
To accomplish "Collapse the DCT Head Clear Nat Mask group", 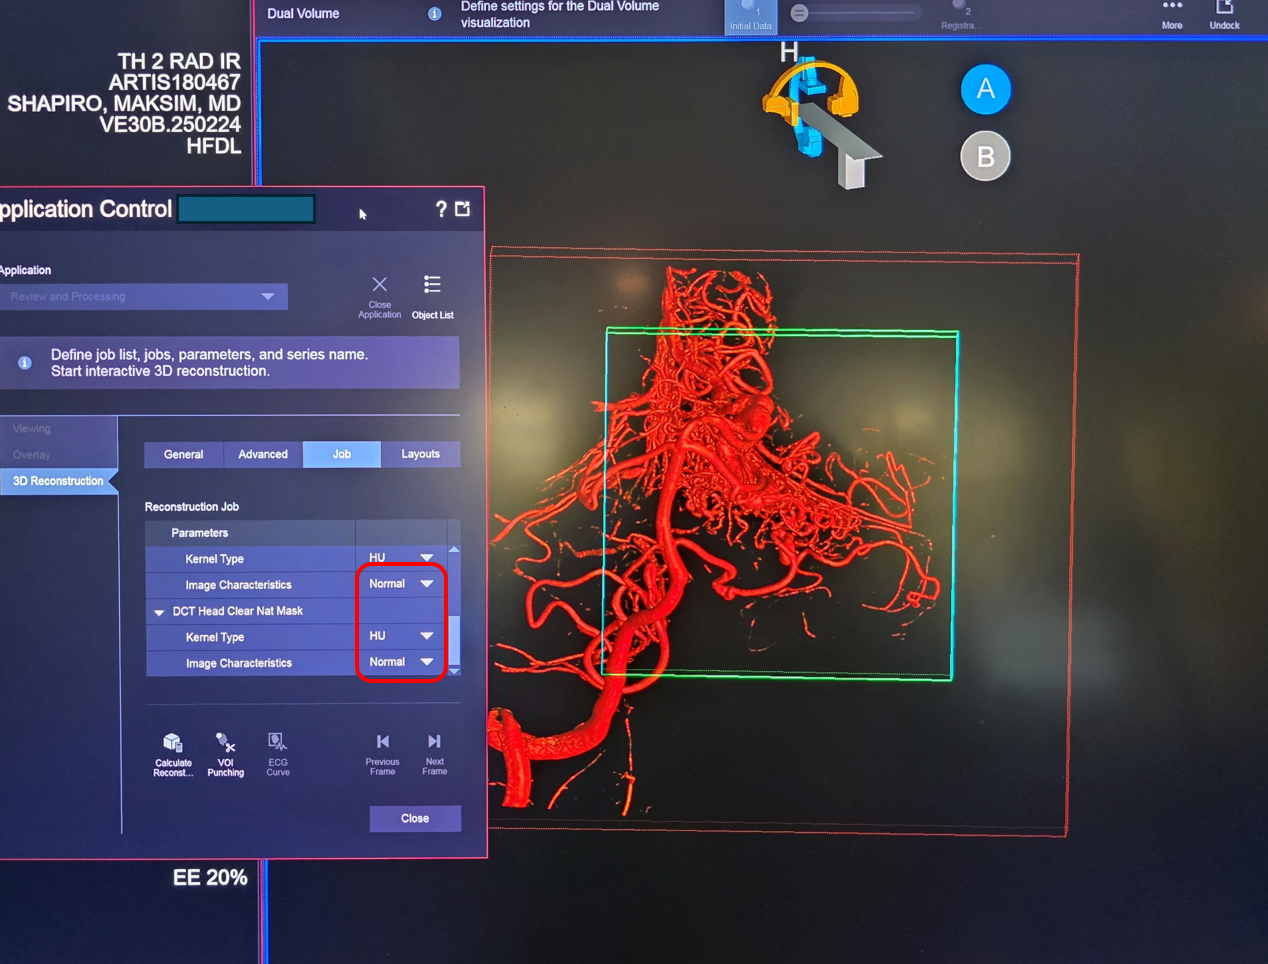I will click(159, 612).
